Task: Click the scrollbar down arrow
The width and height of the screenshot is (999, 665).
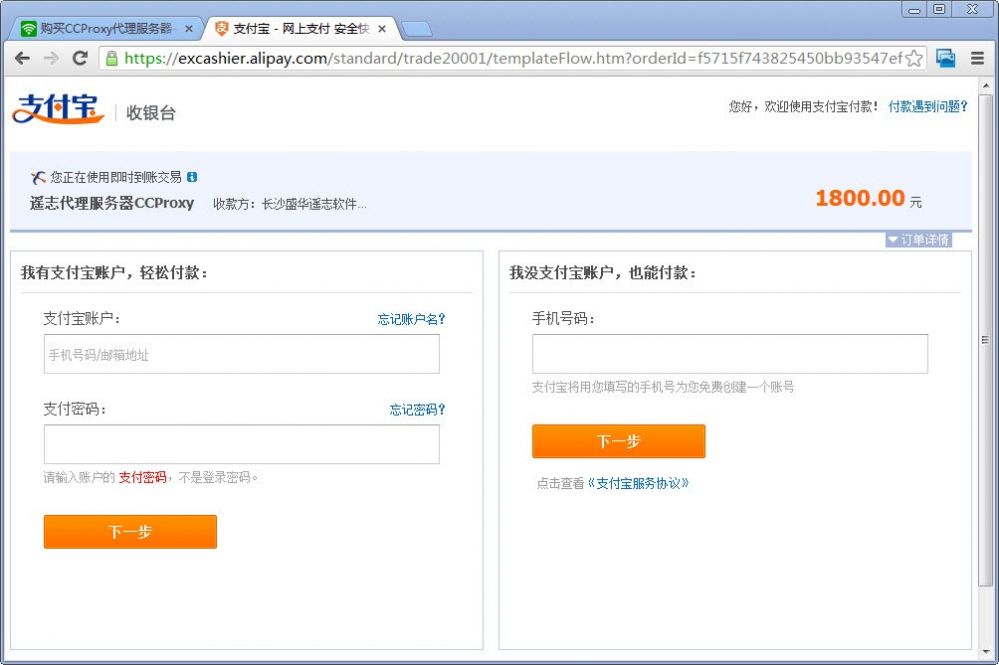Action: coord(986,652)
